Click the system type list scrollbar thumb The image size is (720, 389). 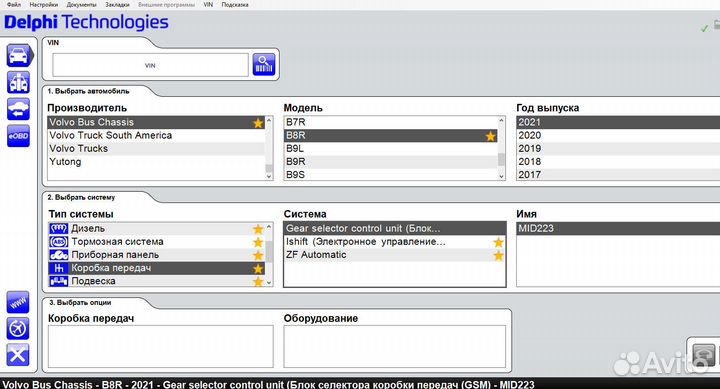(x=269, y=251)
